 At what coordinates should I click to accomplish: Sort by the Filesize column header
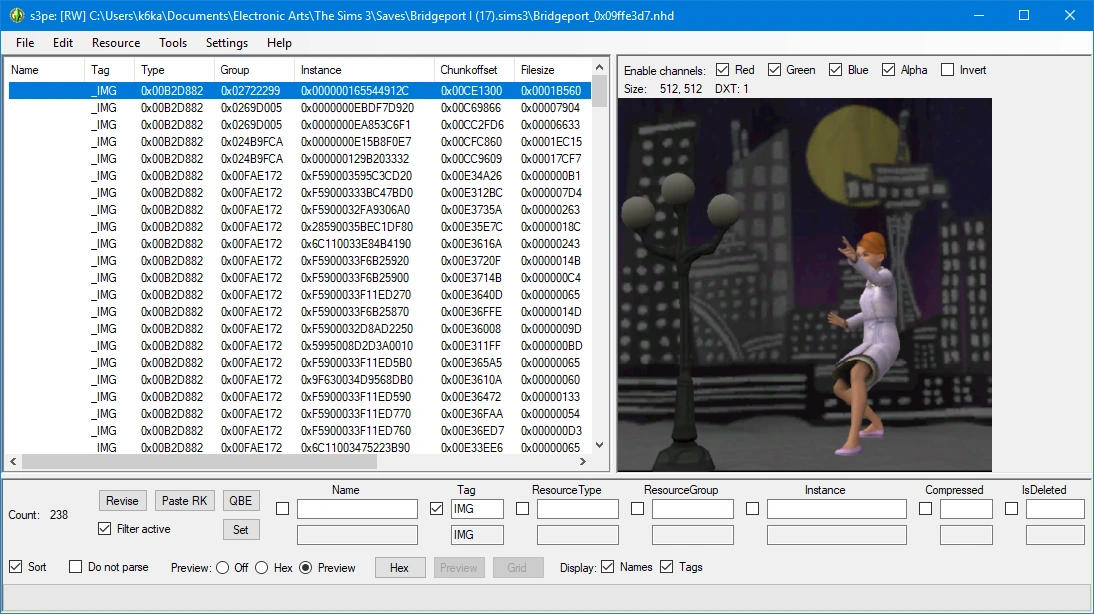coord(553,70)
